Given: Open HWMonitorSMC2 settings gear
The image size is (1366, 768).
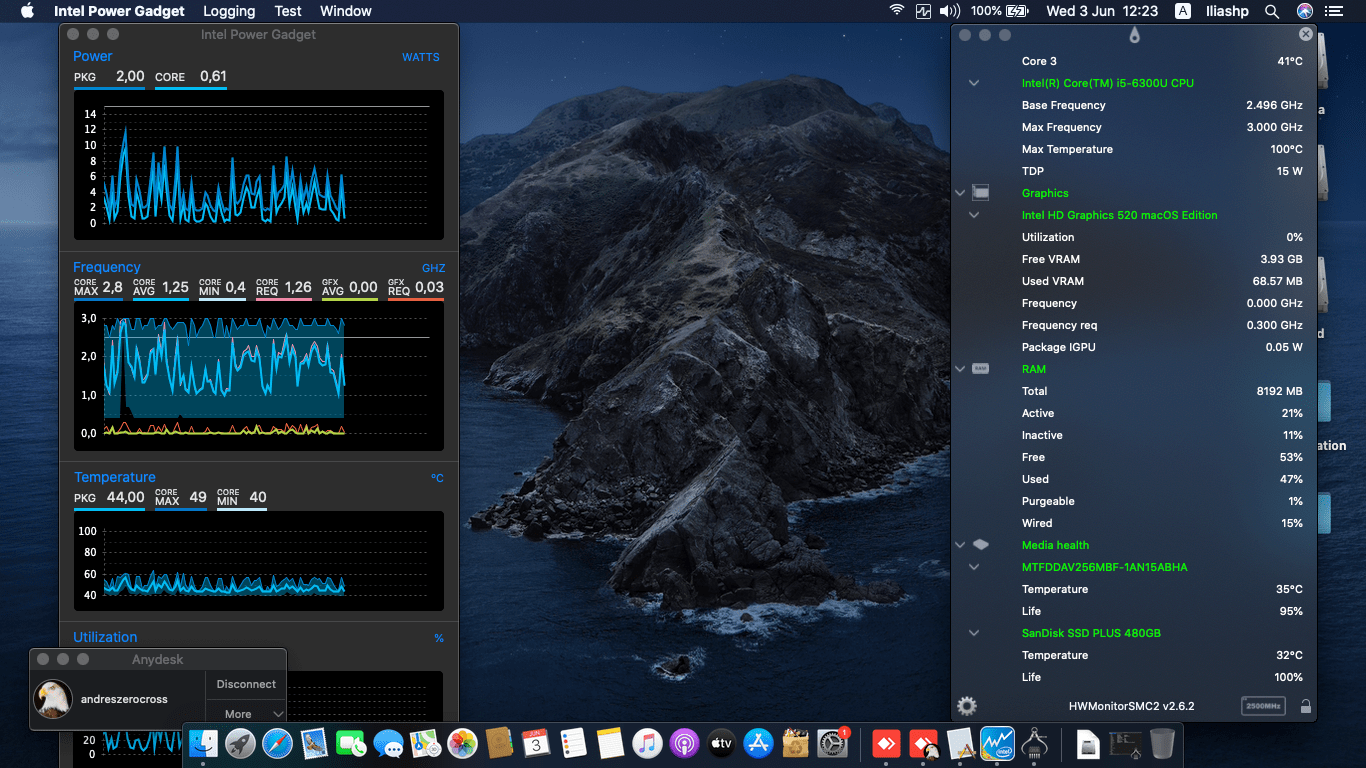Looking at the screenshot, I should (x=966, y=706).
